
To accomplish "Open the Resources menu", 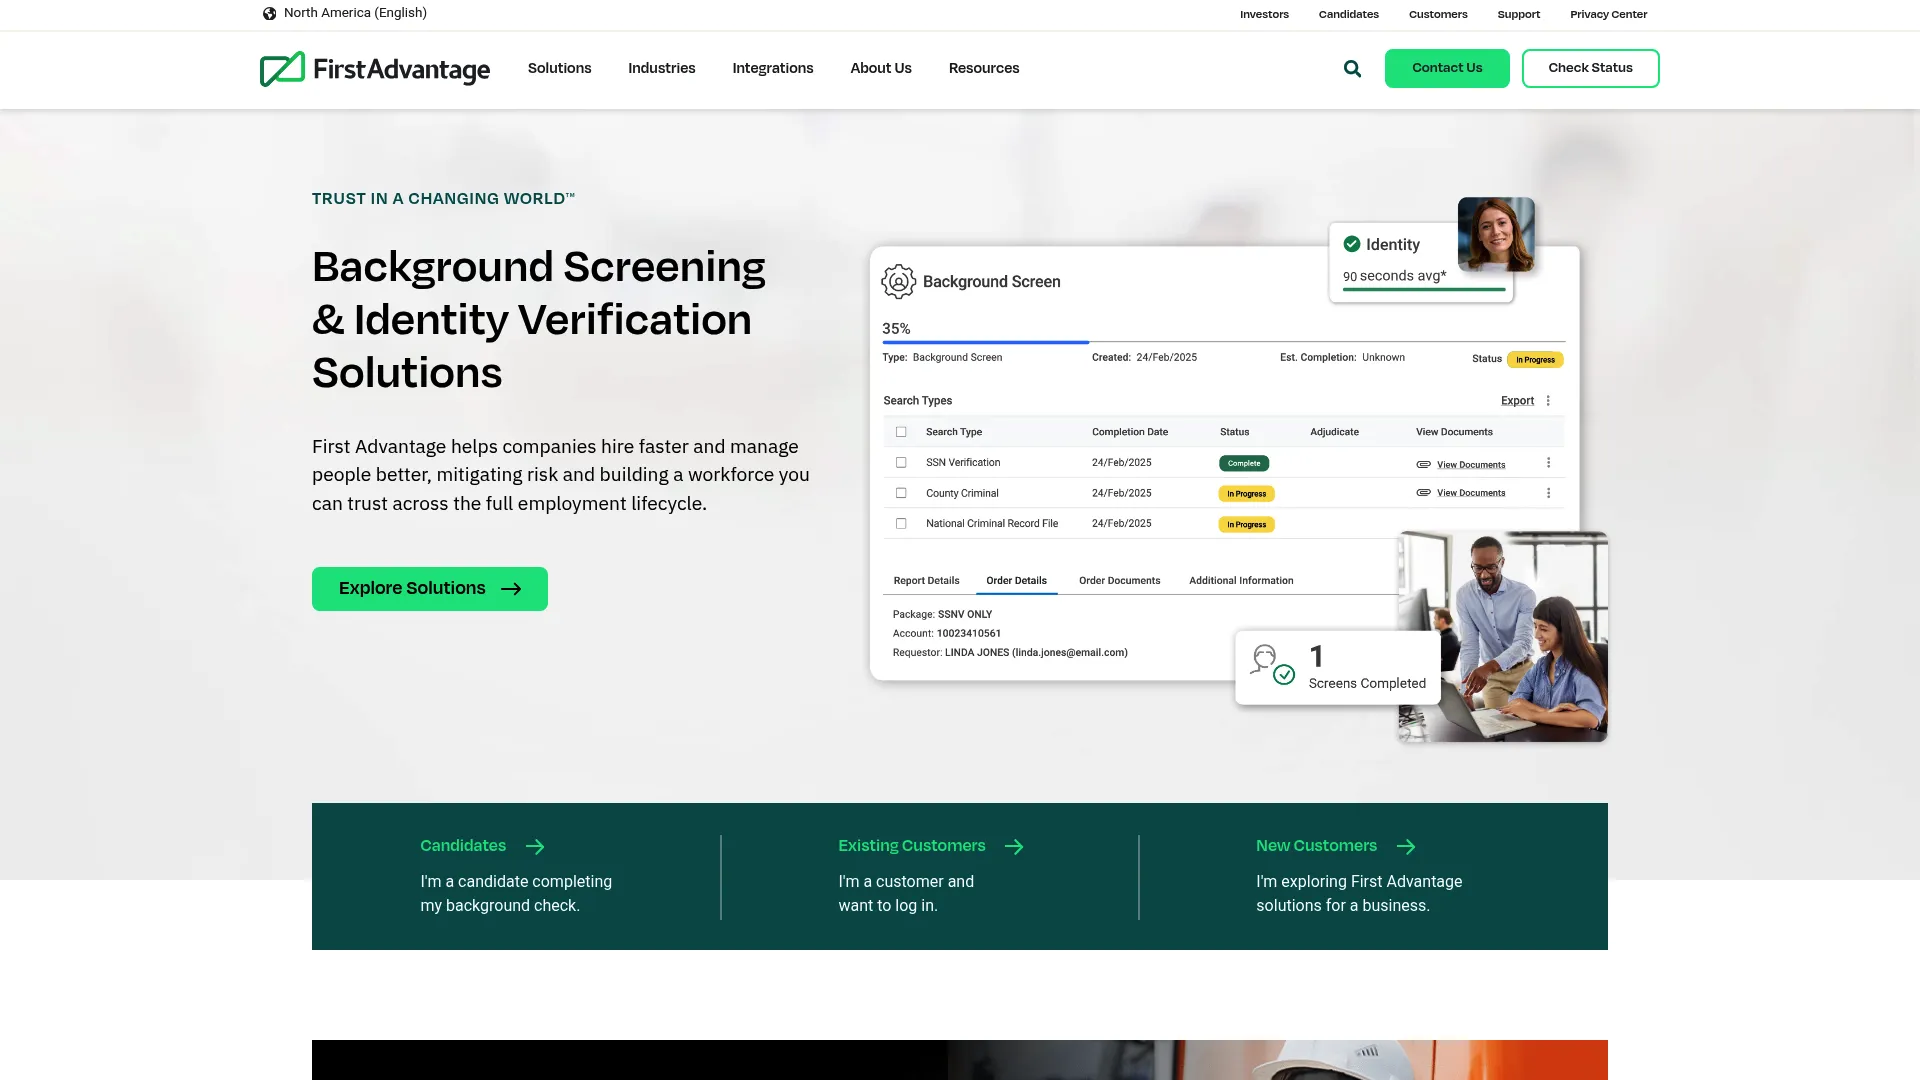I will click(x=983, y=68).
